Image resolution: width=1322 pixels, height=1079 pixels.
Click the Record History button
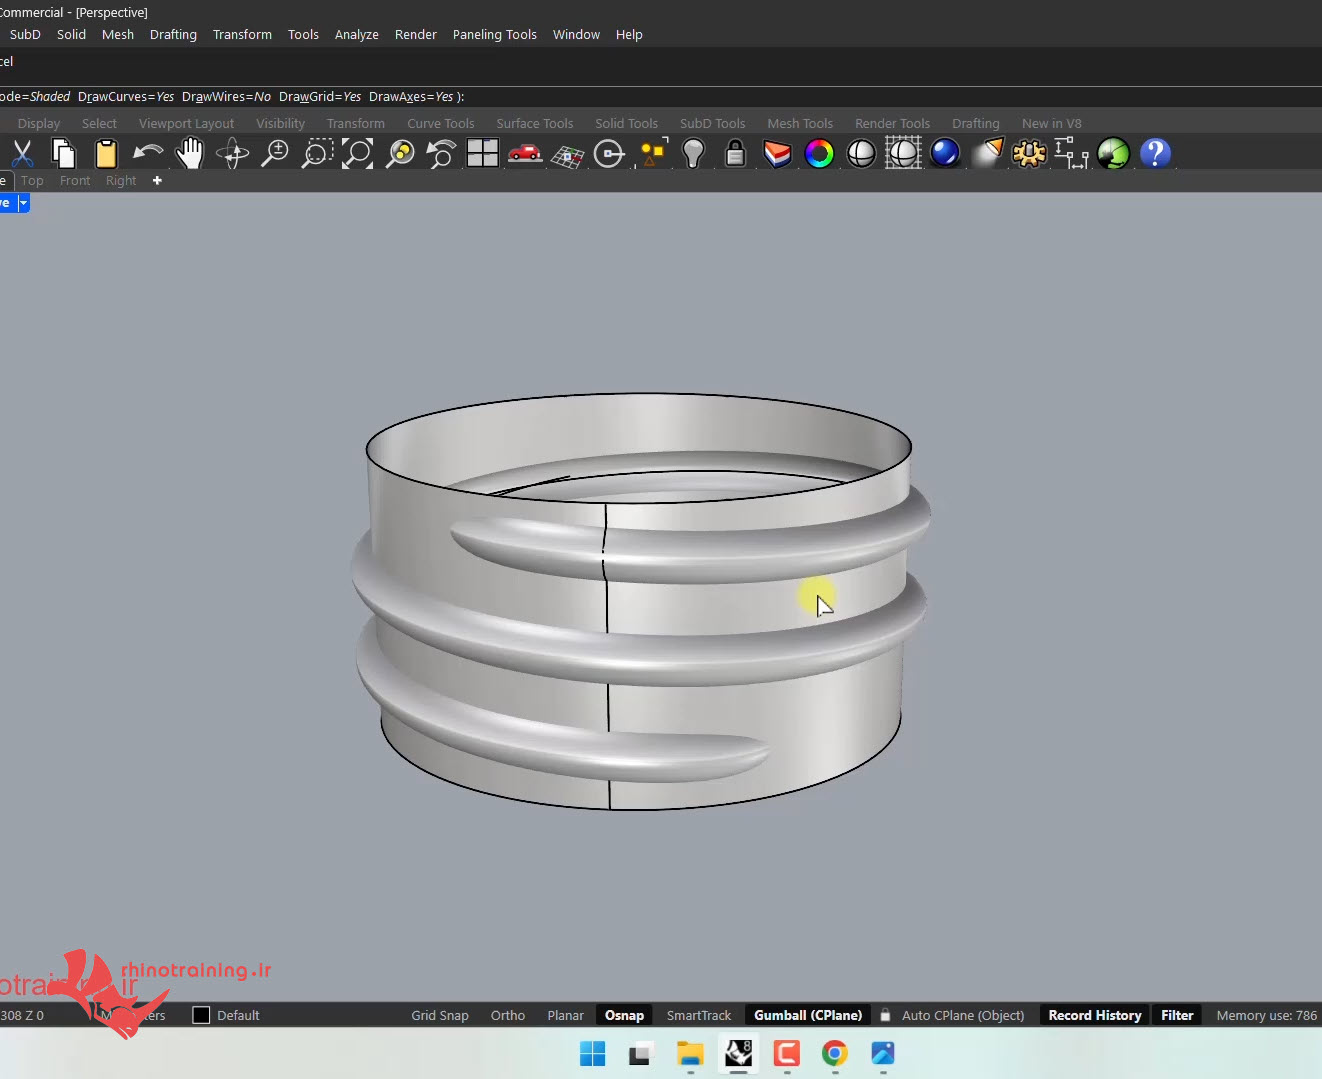click(1094, 1015)
